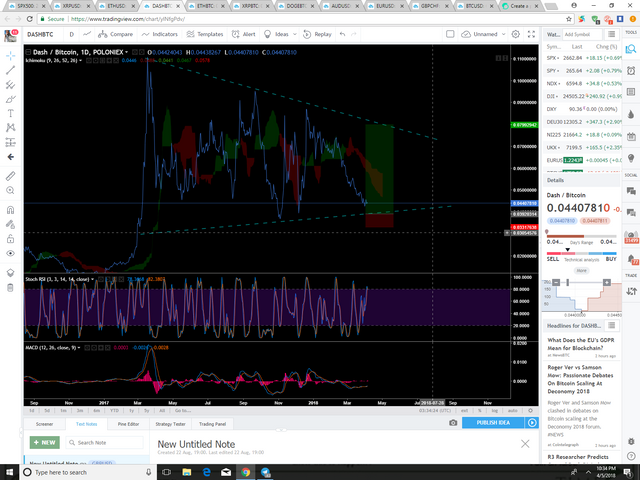Open the economic calendar sidebar icon
Screen dimensions: 640x480
(631, 136)
